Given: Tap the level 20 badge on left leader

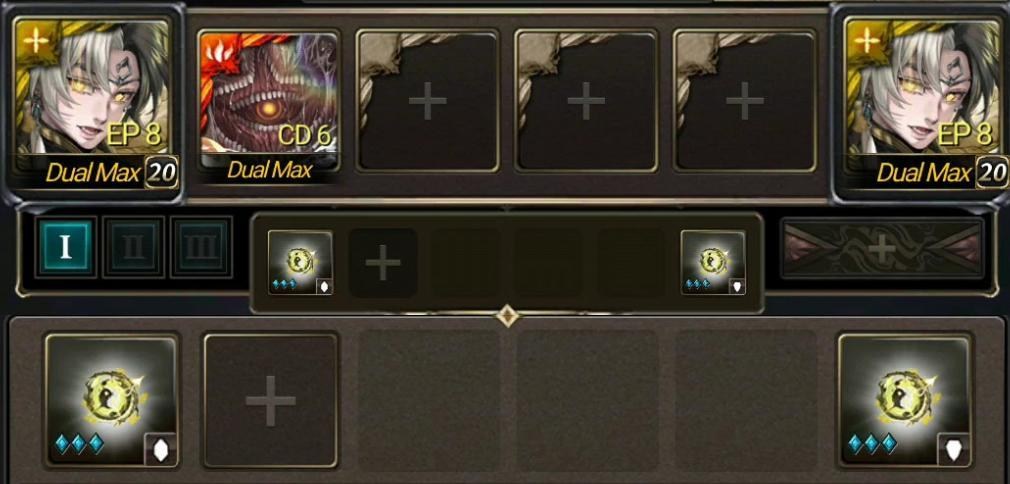Looking at the screenshot, I should [x=162, y=173].
